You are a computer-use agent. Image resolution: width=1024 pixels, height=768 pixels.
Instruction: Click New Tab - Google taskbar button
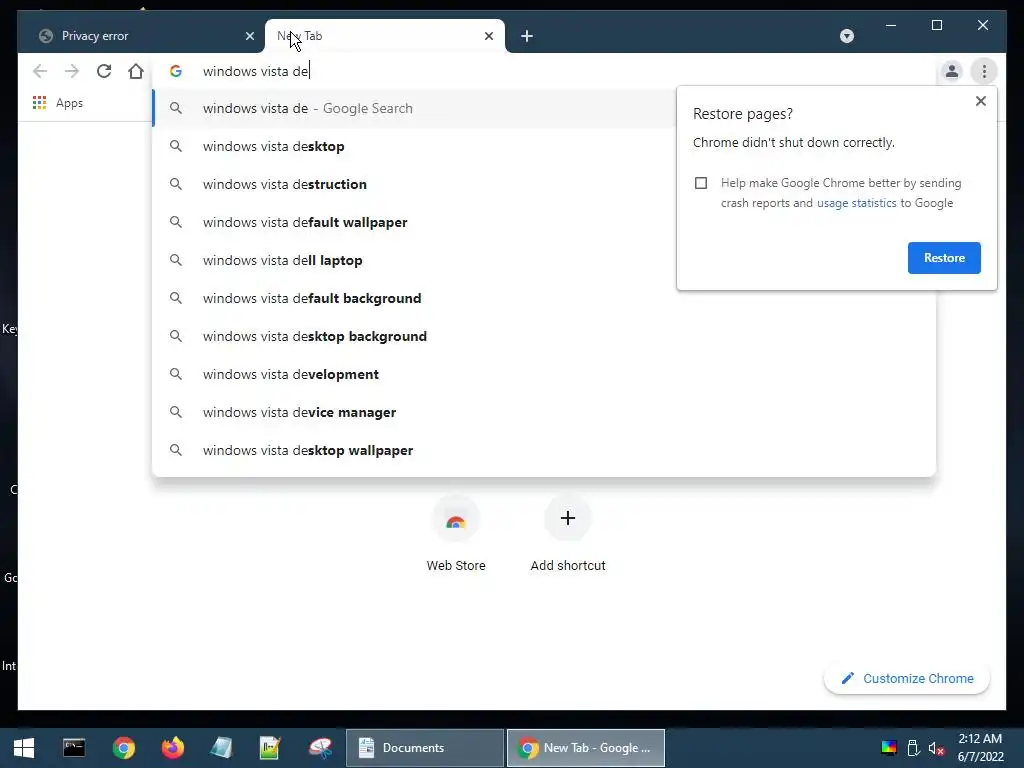click(x=586, y=748)
